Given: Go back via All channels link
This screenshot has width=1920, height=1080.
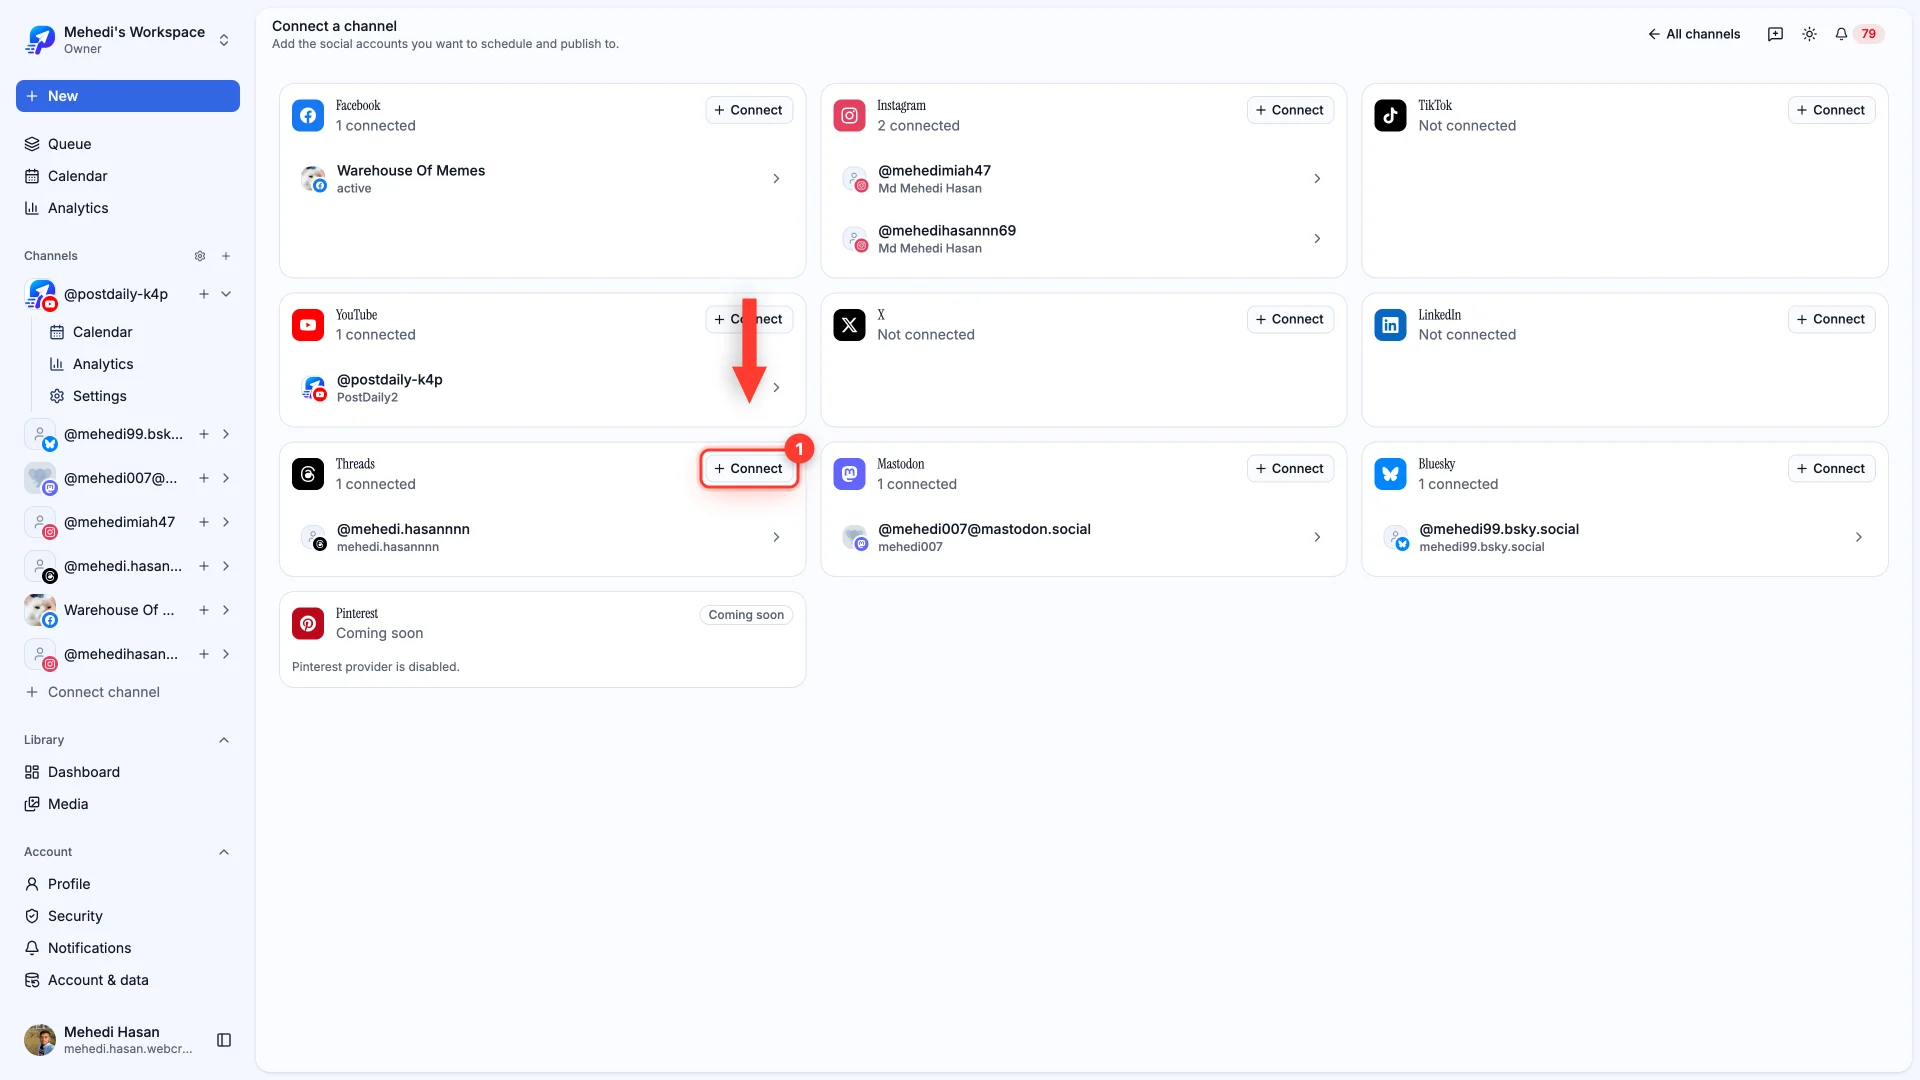Looking at the screenshot, I should [1694, 34].
